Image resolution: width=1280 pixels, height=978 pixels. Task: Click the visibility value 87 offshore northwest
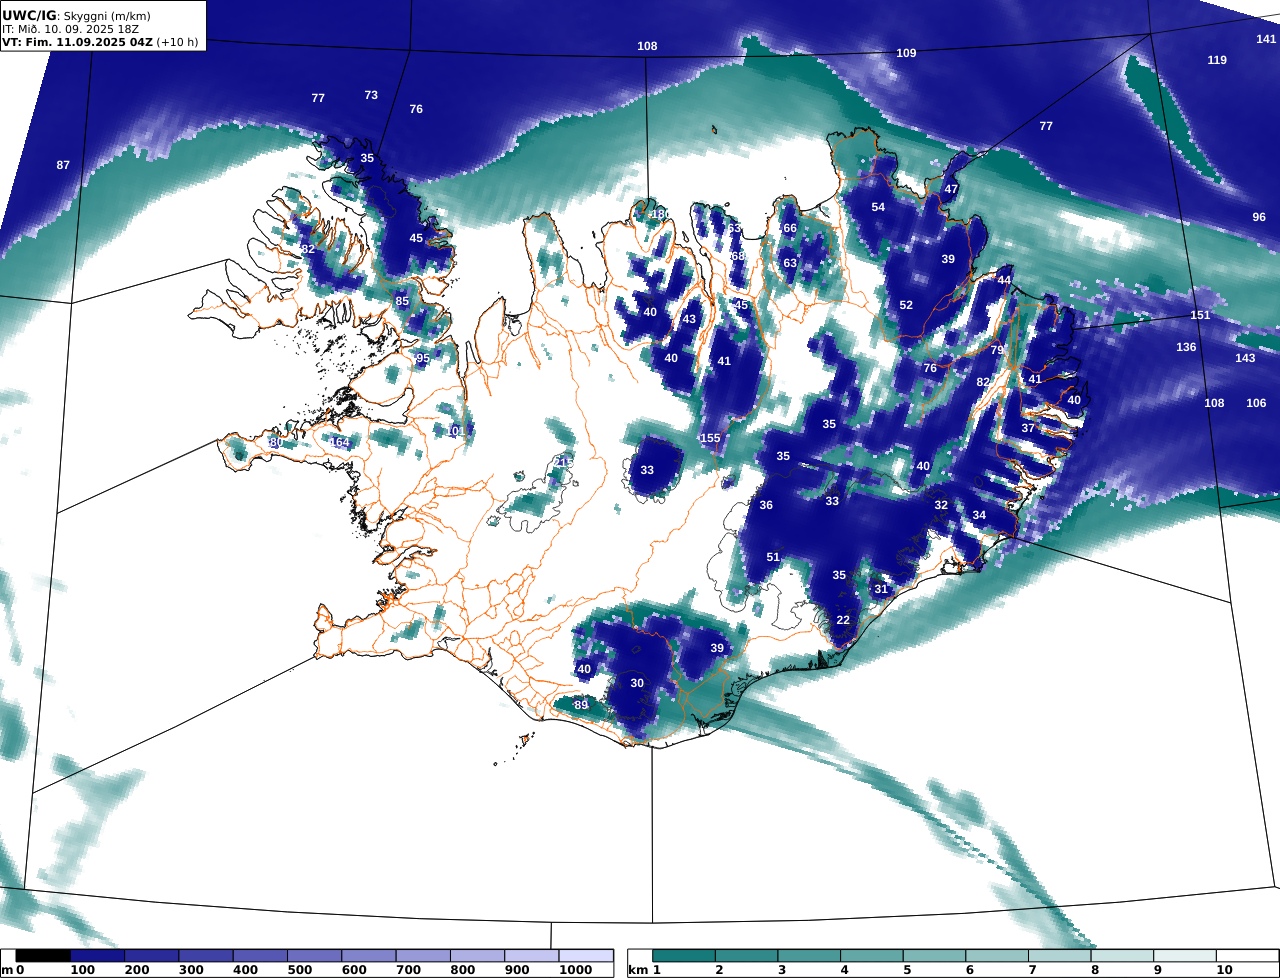(x=63, y=165)
